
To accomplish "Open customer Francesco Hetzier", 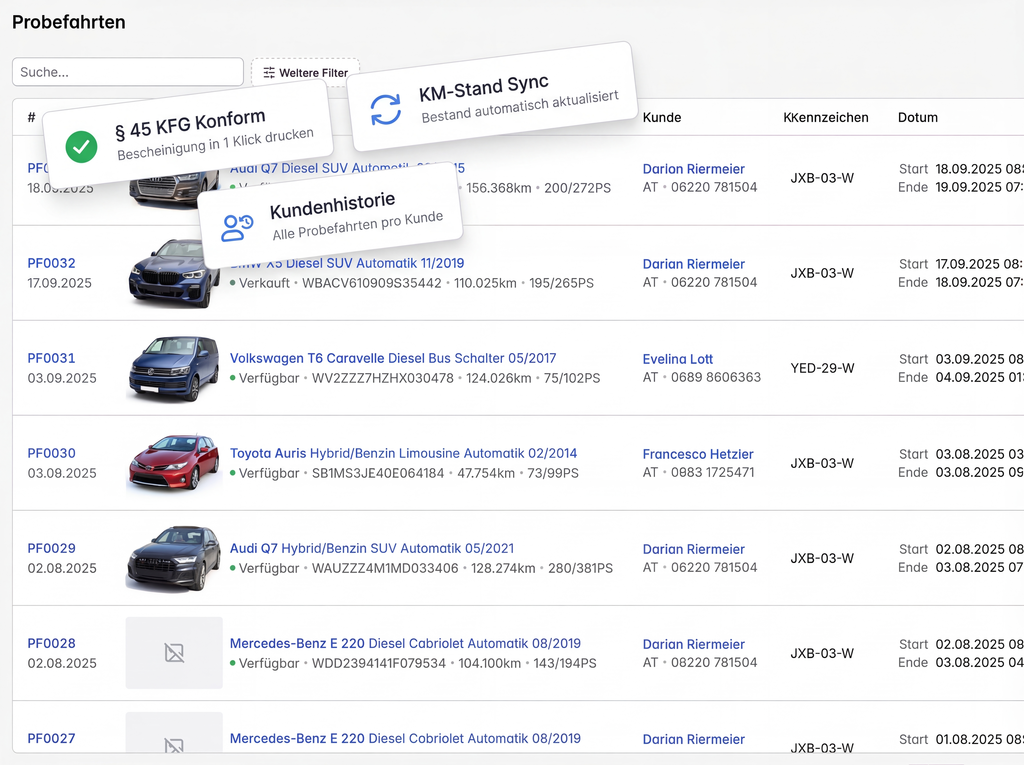I will (x=698, y=454).
